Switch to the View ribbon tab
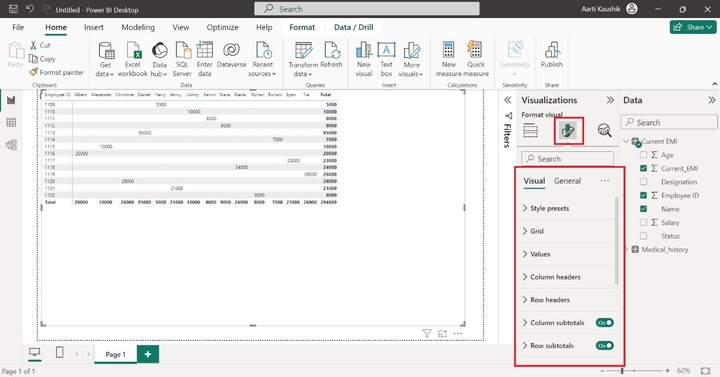The height and width of the screenshot is (377, 720). tap(180, 27)
